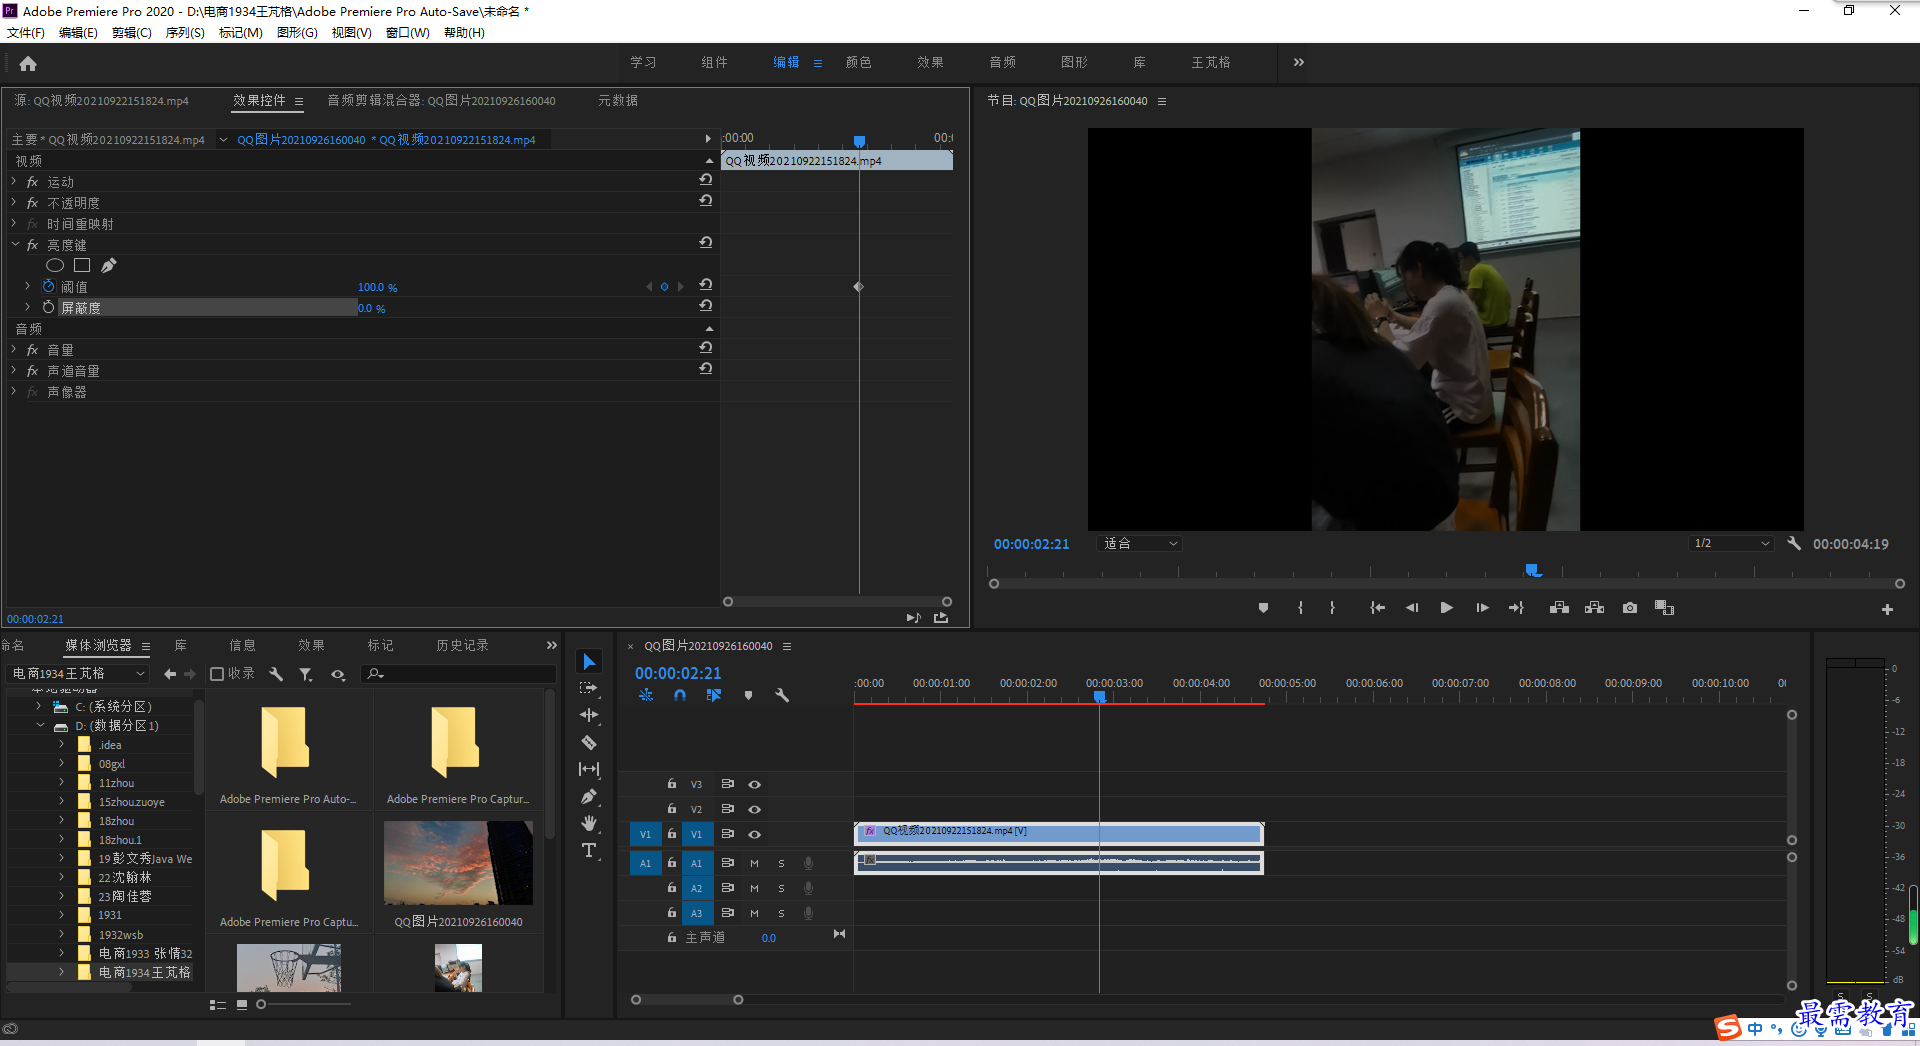Image resolution: width=1920 pixels, height=1046 pixels.
Task: Open the Adobe Premiere Pro Auto-Save folder
Action: (x=287, y=754)
